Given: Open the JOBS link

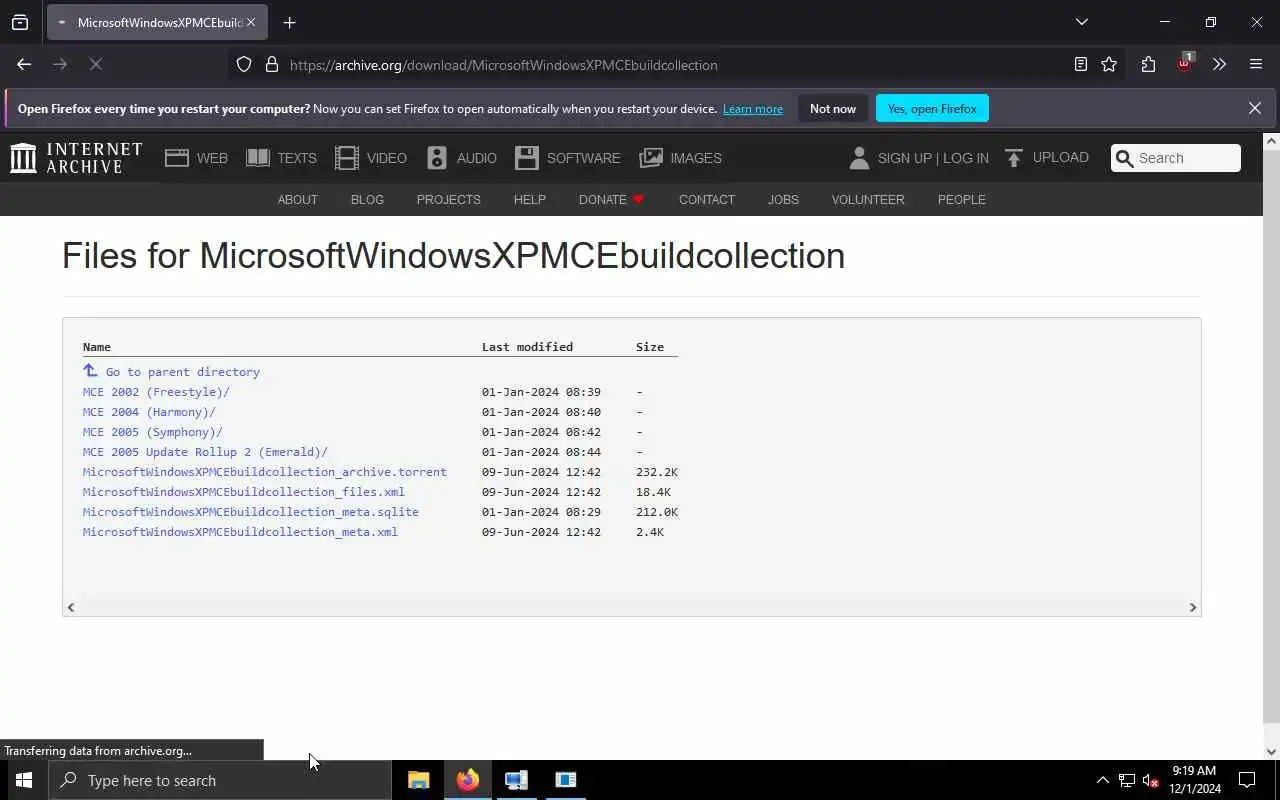Looking at the screenshot, I should (x=783, y=199).
